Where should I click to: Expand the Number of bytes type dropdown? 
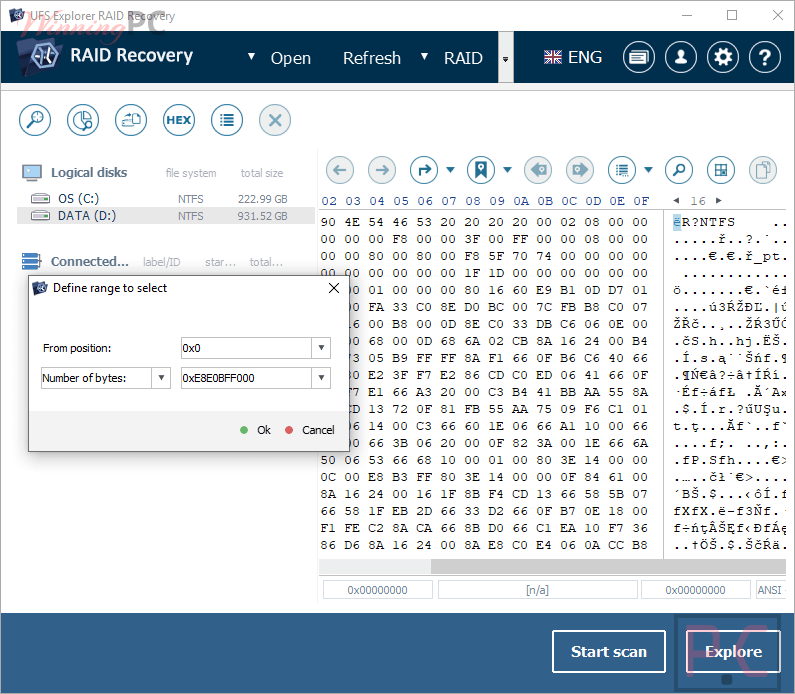point(161,378)
